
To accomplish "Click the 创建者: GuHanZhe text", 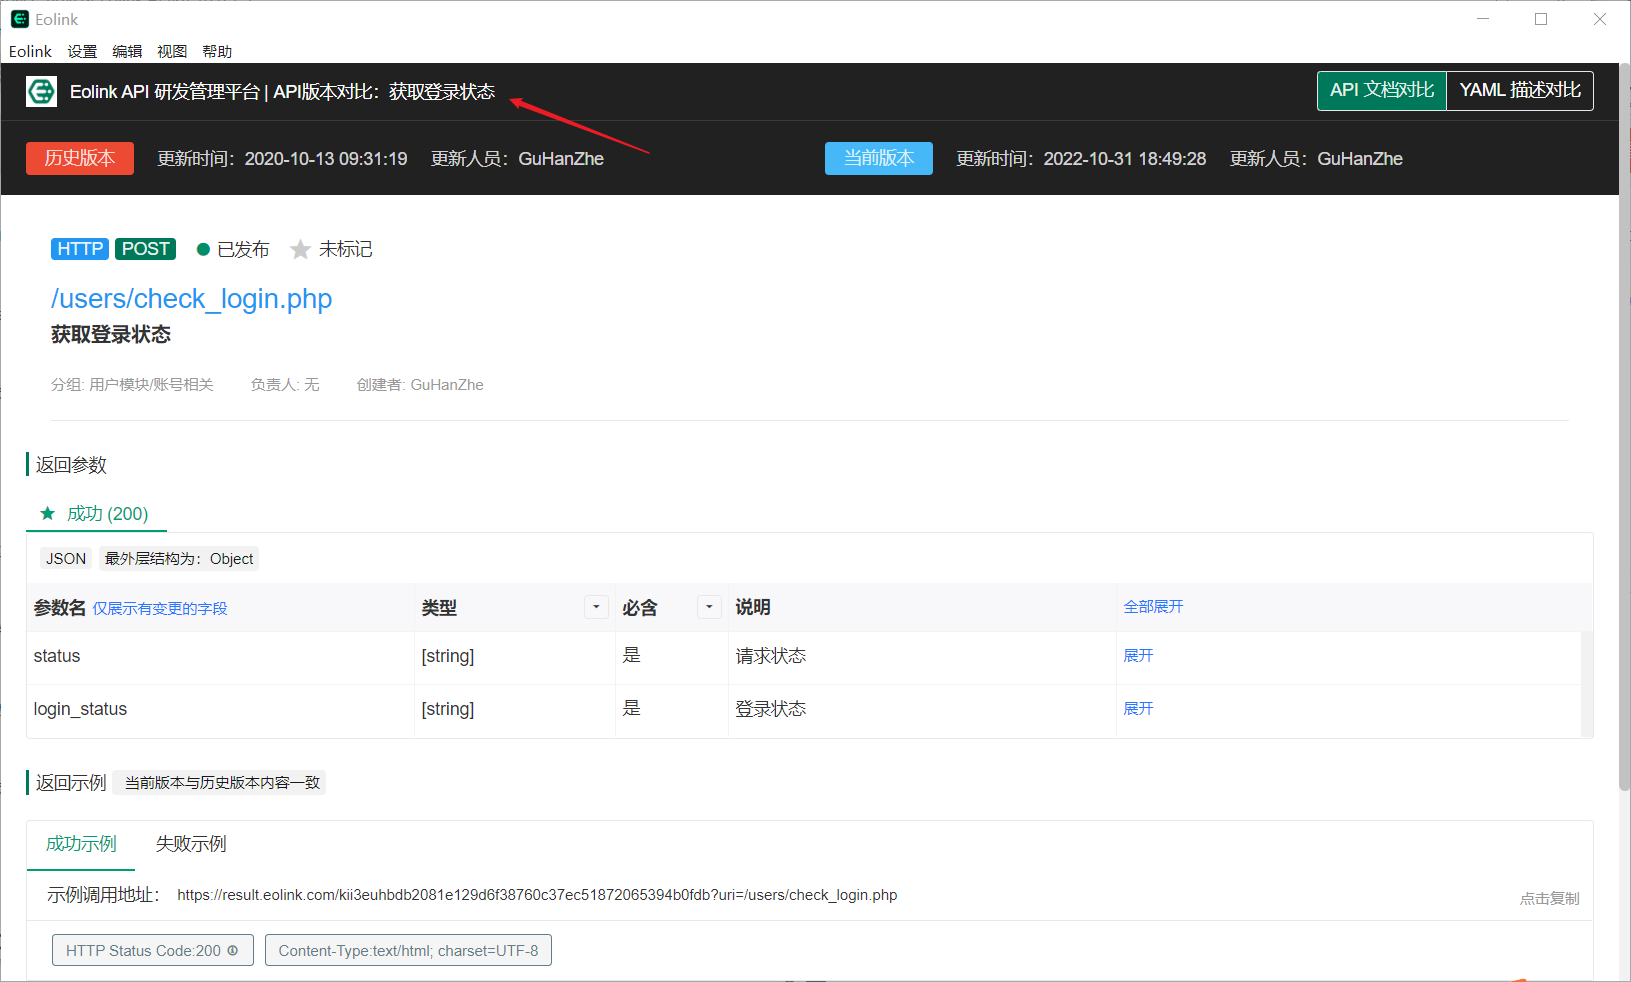I will pyautogui.click(x=420, y=385).
